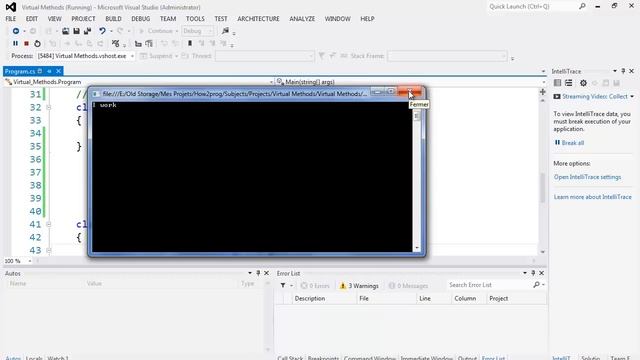Open the ARCHITECTURE menu
This screenshot has width=640, height=360.
pyautogui.click(x=258, y=19)
